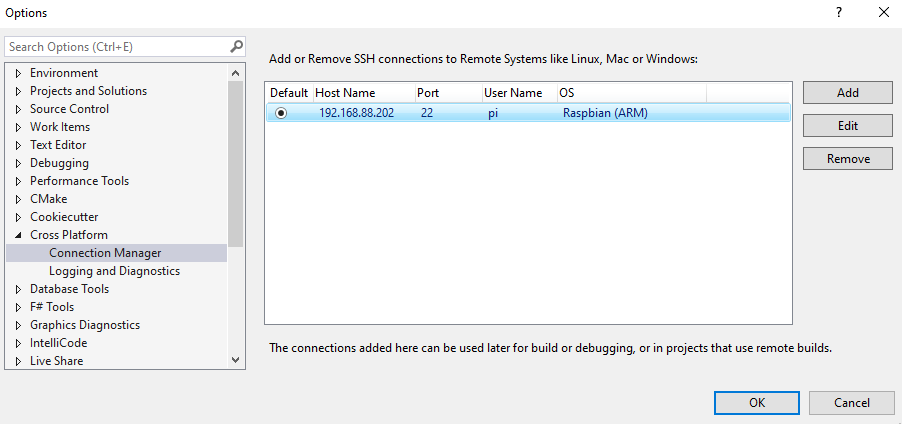
Task: Close the Options dialog window
Action: [x=884, y=12]
